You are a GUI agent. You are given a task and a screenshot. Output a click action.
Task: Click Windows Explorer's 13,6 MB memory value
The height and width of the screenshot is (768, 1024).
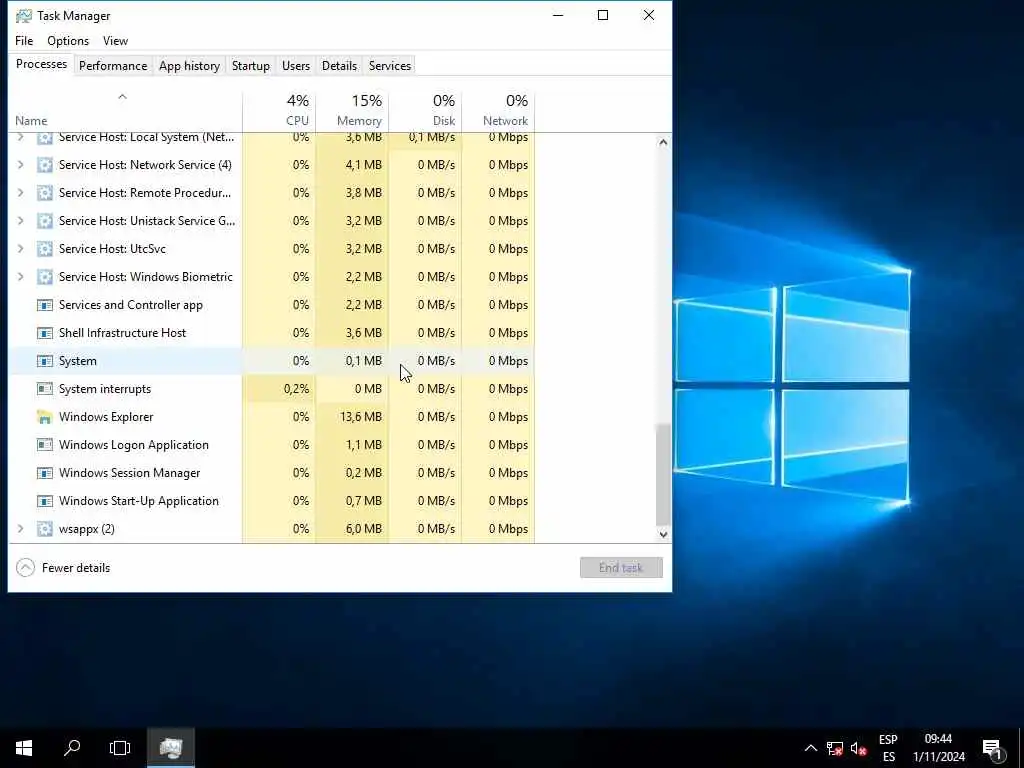[x=360, y=417]
